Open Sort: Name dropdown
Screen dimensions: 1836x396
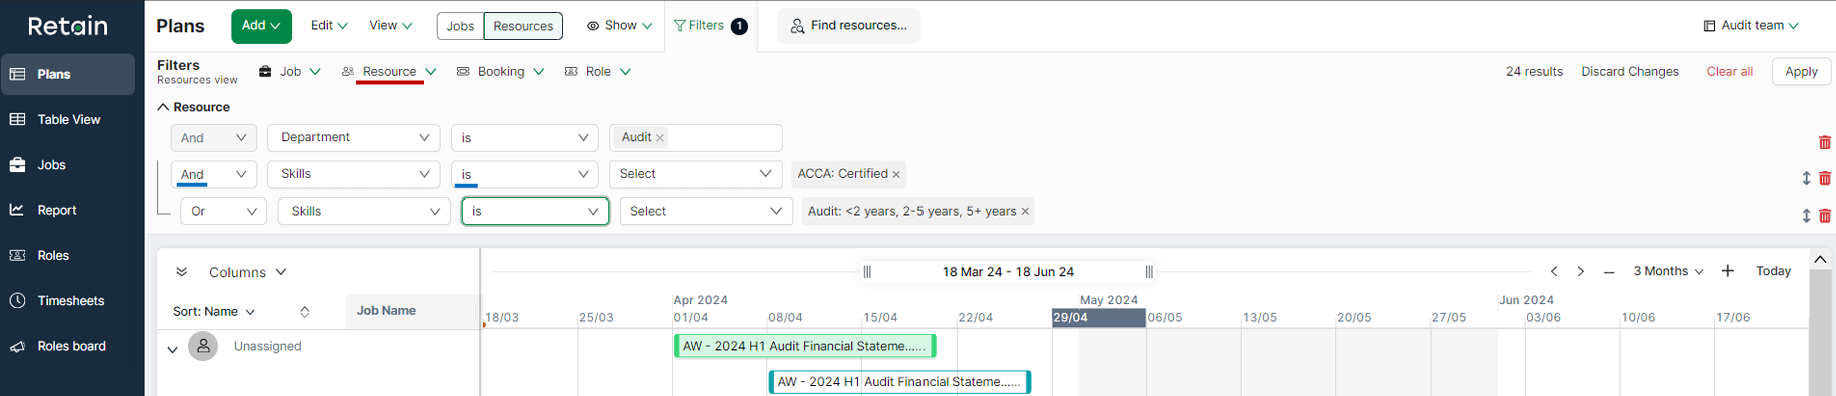coord(214,312)
